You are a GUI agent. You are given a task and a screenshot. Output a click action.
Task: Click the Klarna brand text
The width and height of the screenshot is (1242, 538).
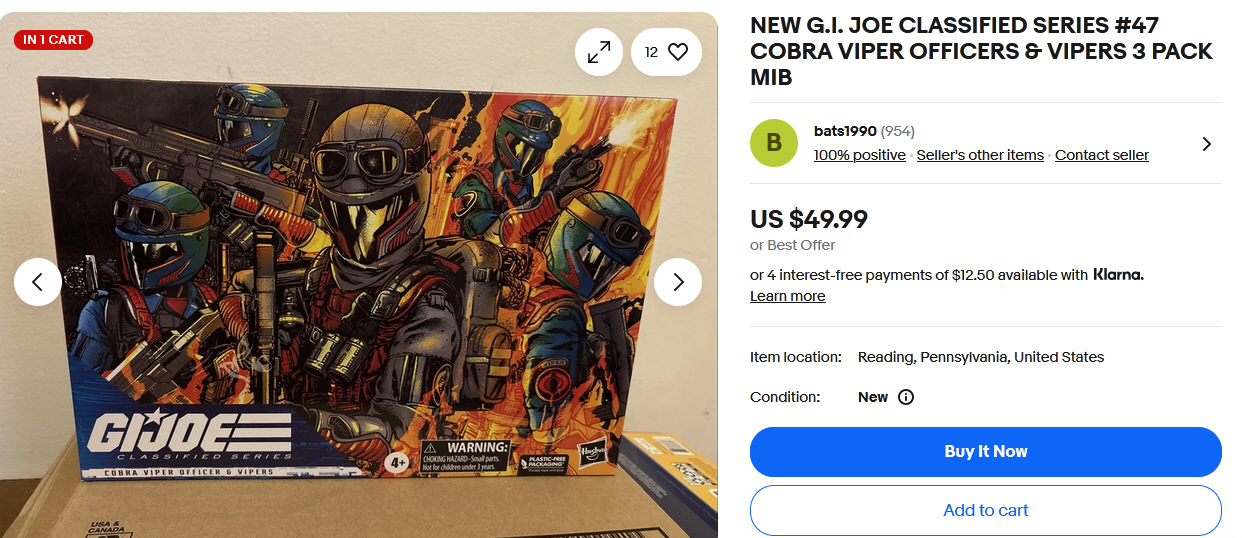(x=1118, y=274)
